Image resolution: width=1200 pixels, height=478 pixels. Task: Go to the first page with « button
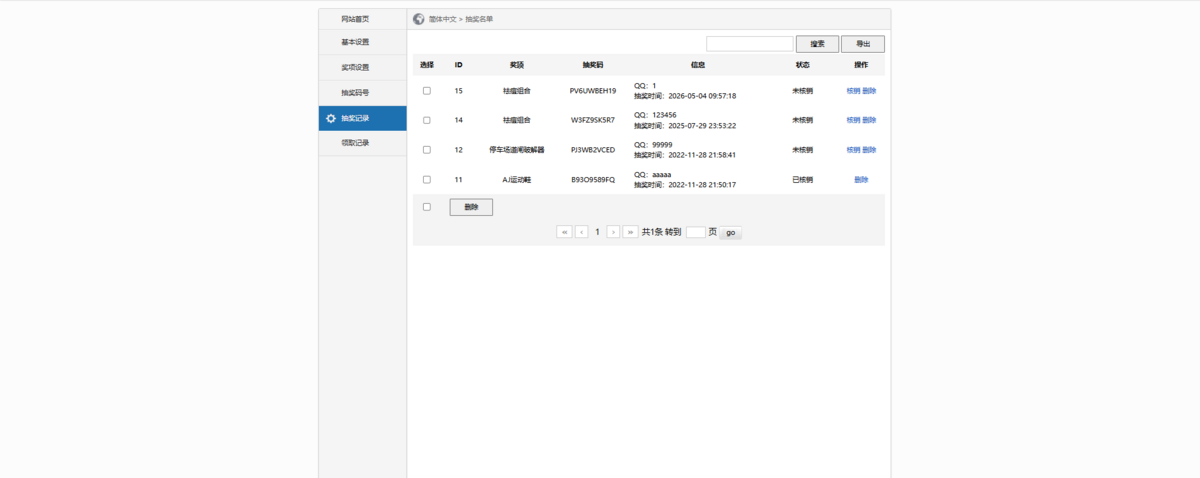click(x=564, y=232)
